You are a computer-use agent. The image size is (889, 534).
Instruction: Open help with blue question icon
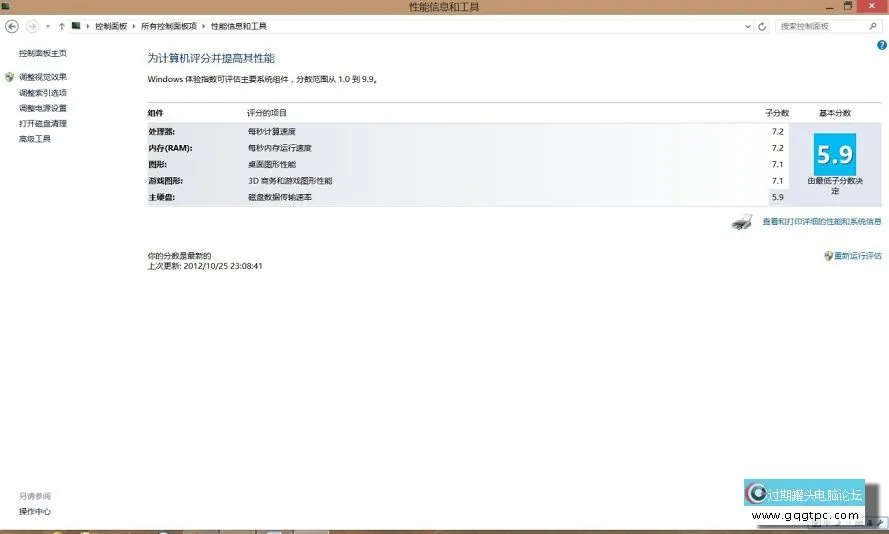point(882,45)
